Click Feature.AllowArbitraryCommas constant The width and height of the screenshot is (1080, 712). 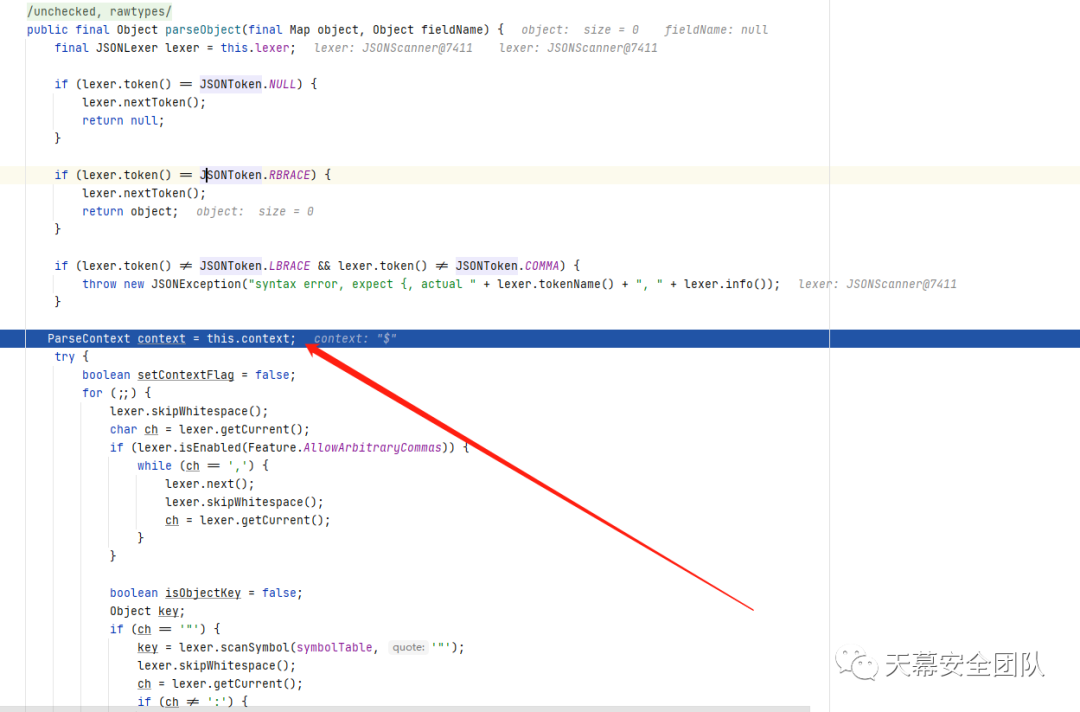point(344,448)
